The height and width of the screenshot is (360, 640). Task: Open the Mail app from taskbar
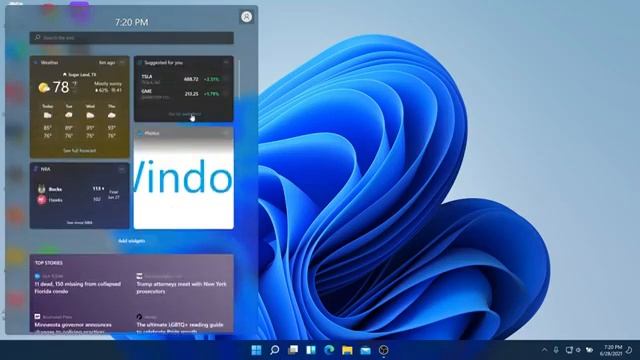coord(365,350)
